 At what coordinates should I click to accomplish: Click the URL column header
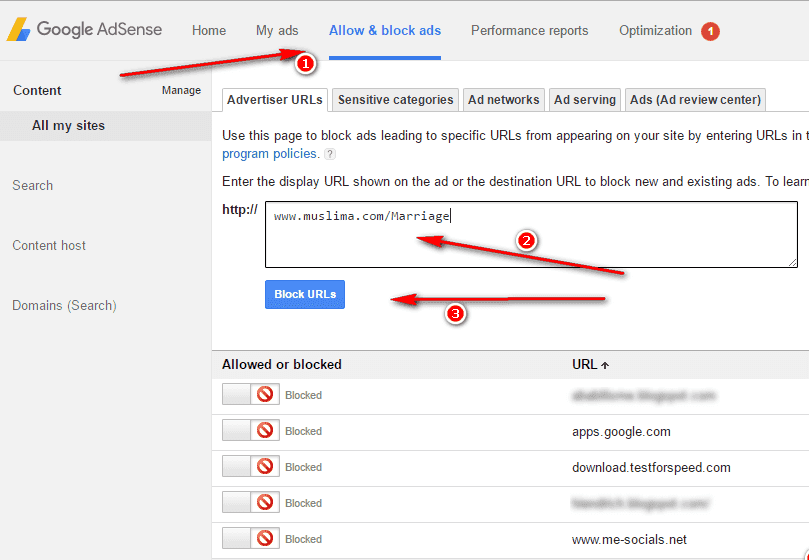pyautogui.click(x=590, y=364)
